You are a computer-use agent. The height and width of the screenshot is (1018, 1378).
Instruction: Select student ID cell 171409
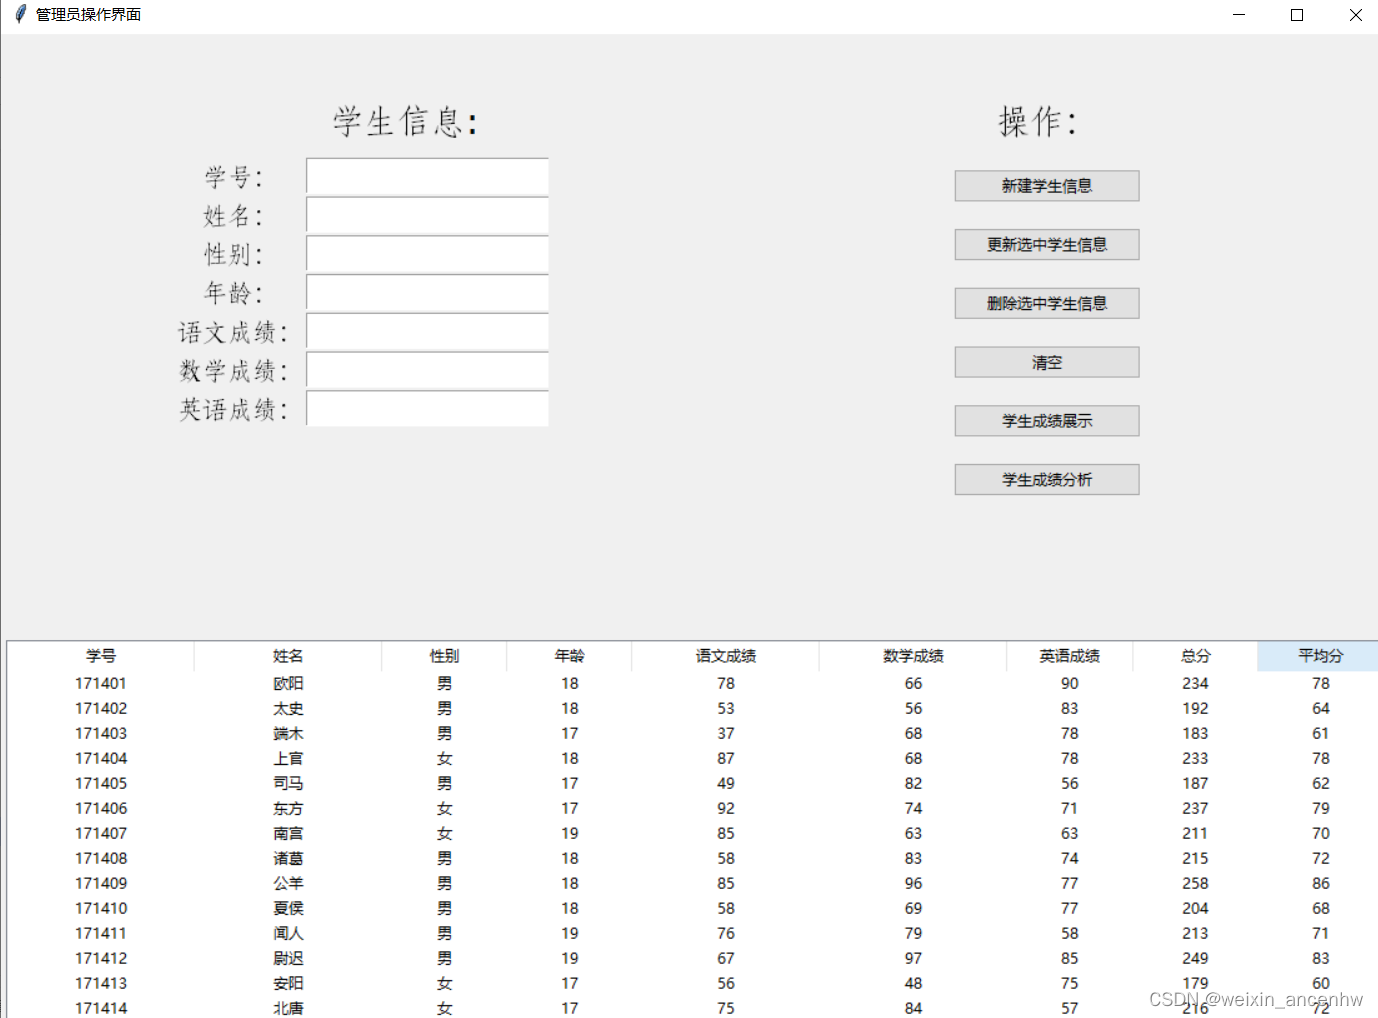click(x=101, y=884)
